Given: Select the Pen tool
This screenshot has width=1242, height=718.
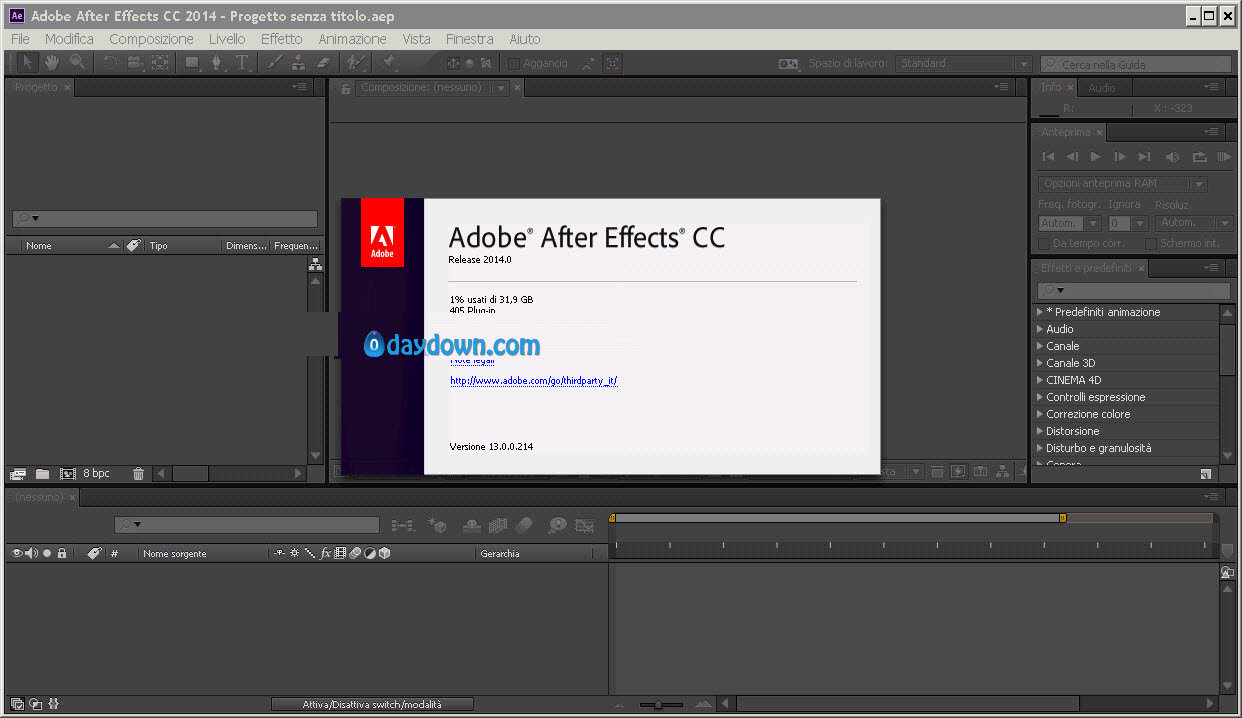Looking at the screenshot, I should [x=217, y=63].
